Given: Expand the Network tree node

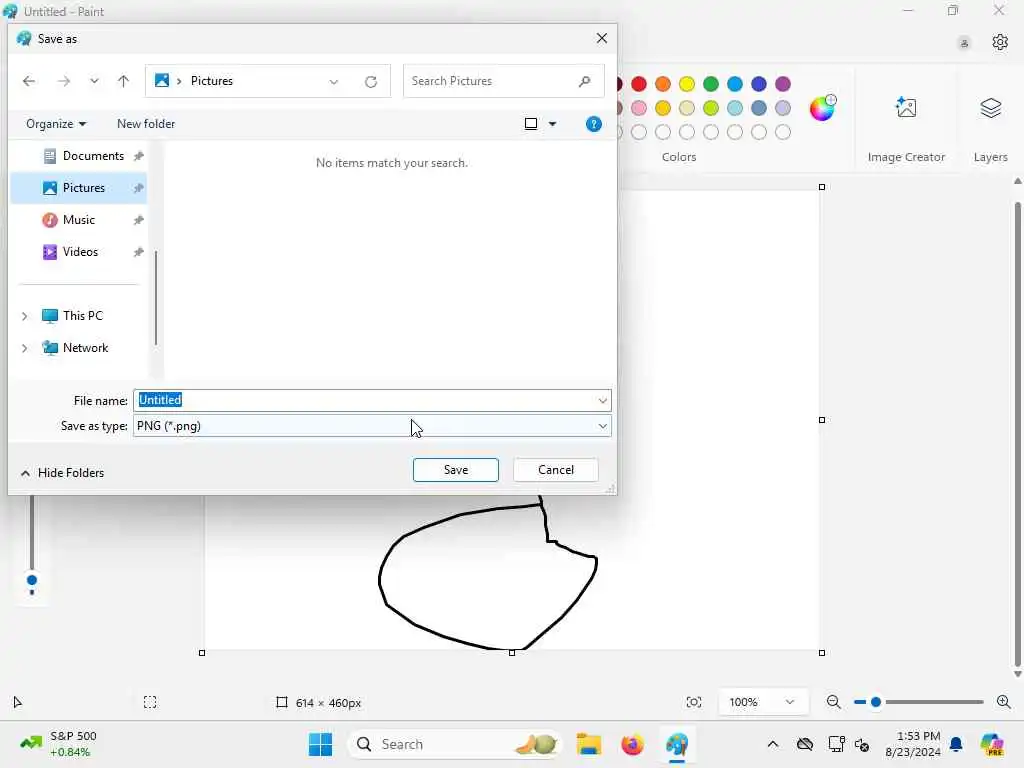Looking at the screenshot, I should click(25, 348).
